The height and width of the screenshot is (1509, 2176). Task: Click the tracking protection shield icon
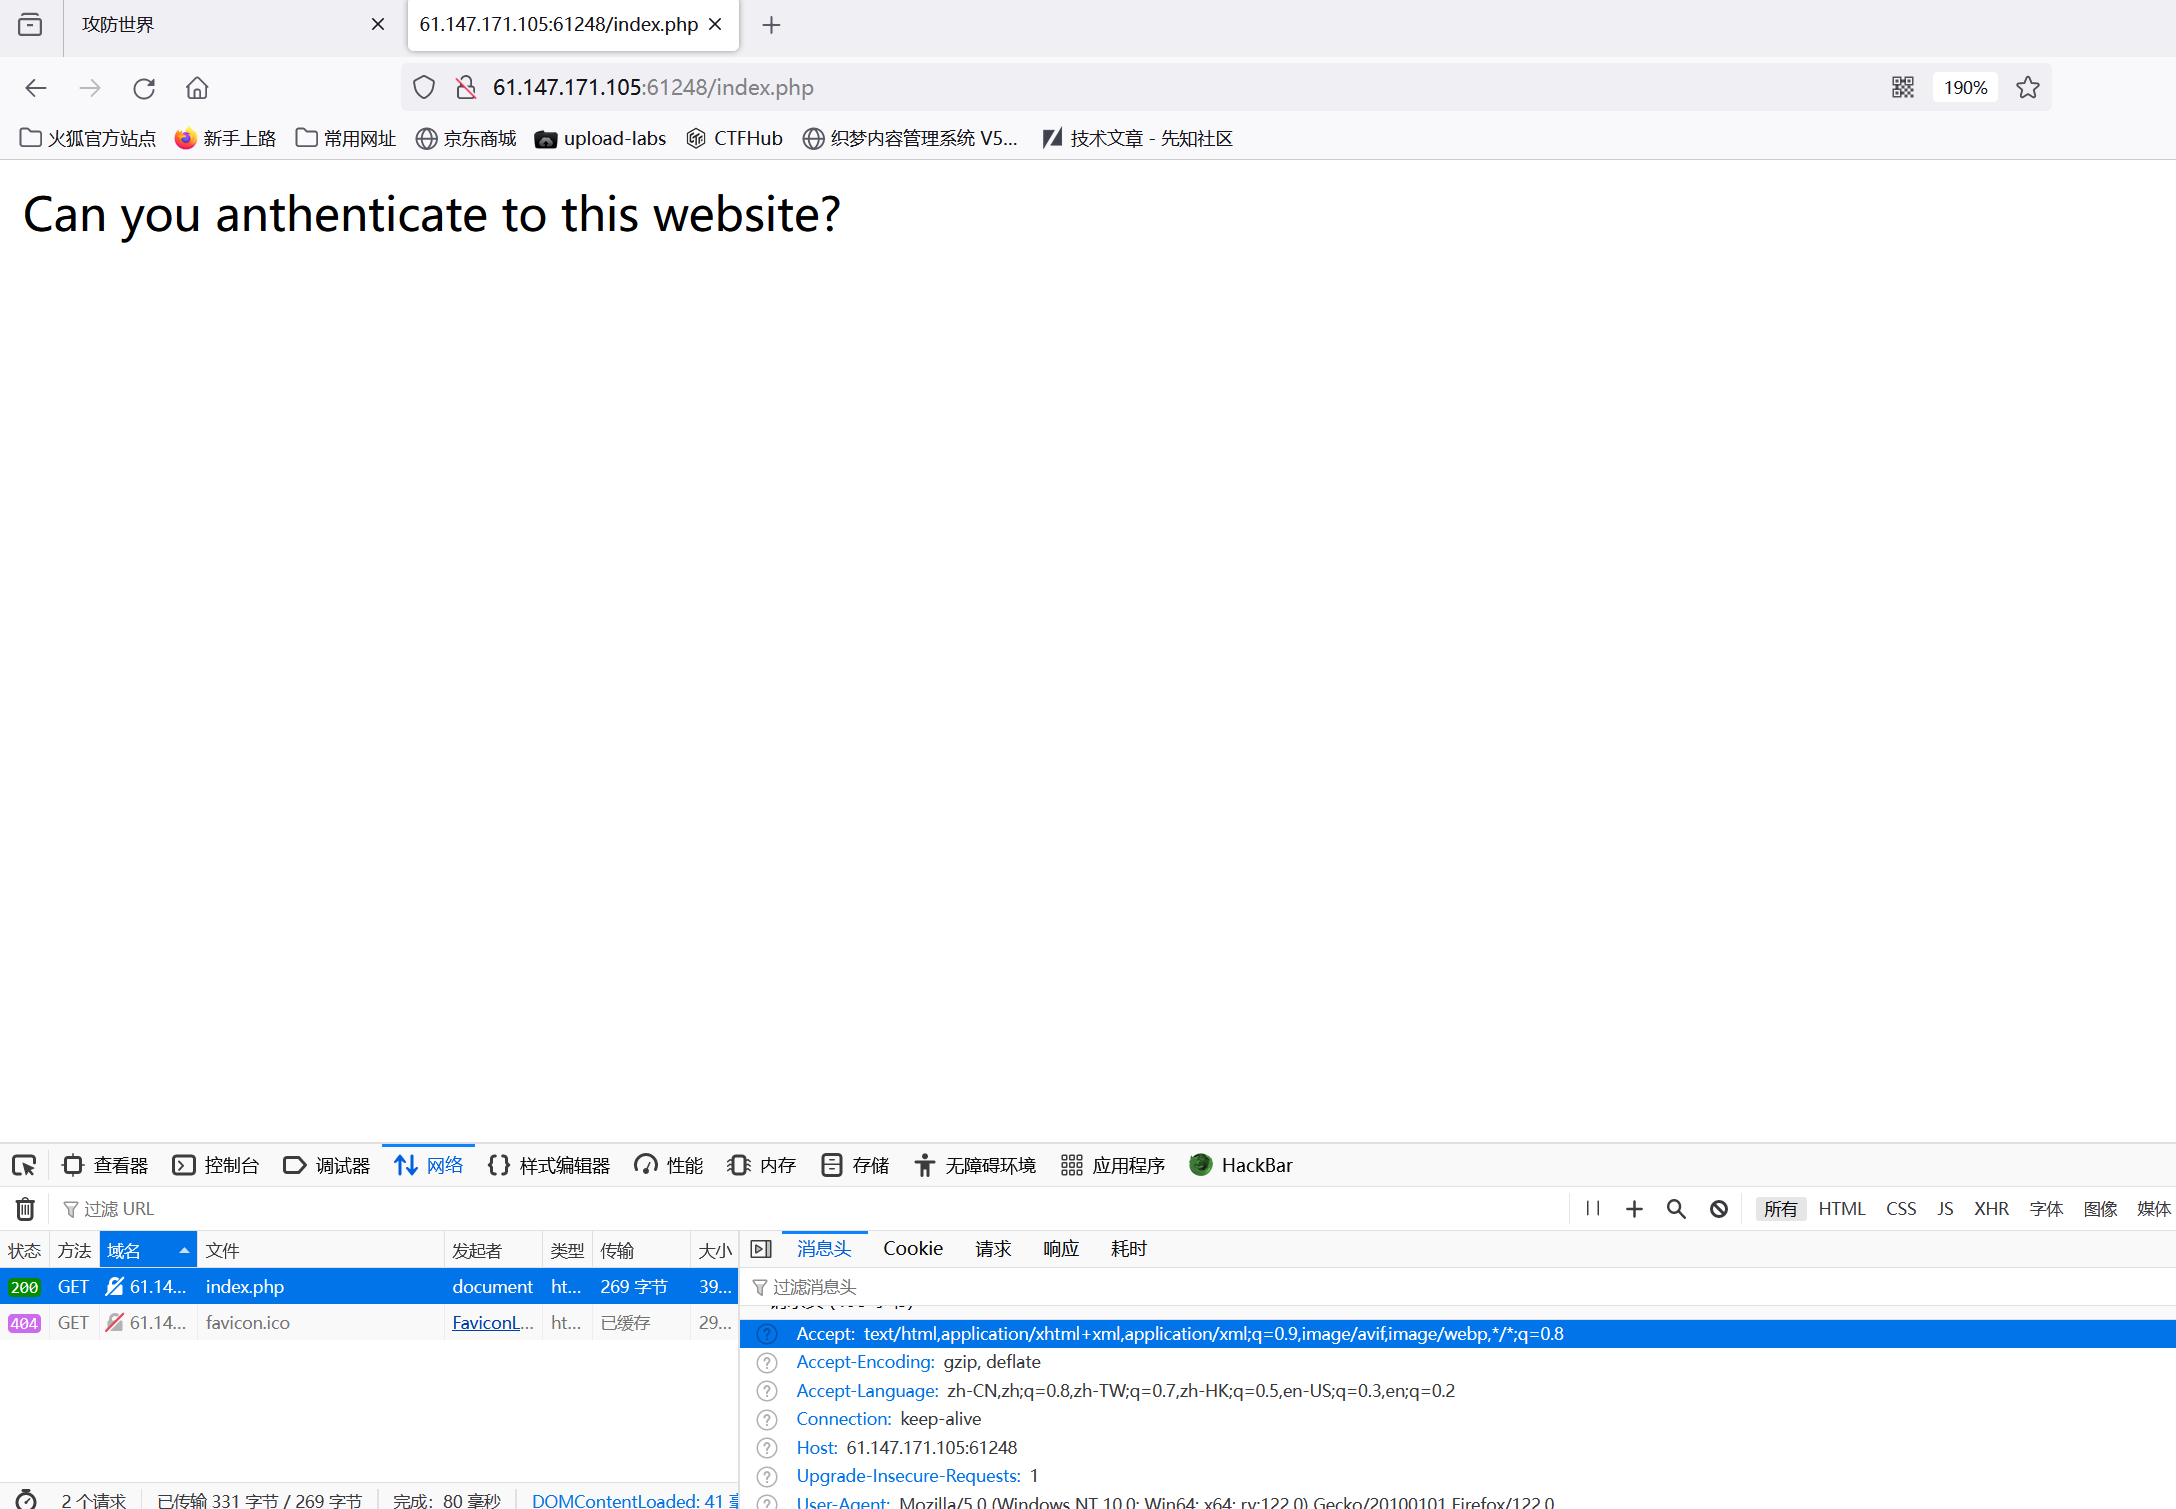(424, 88)
